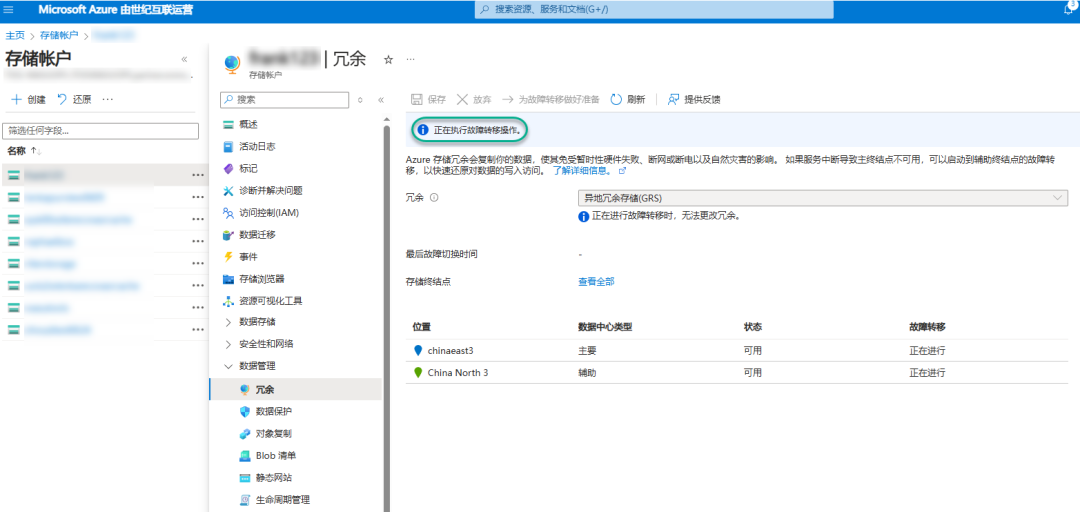
Task: Click the 数据保护 shield icon
Action: (x=244, y=411)
